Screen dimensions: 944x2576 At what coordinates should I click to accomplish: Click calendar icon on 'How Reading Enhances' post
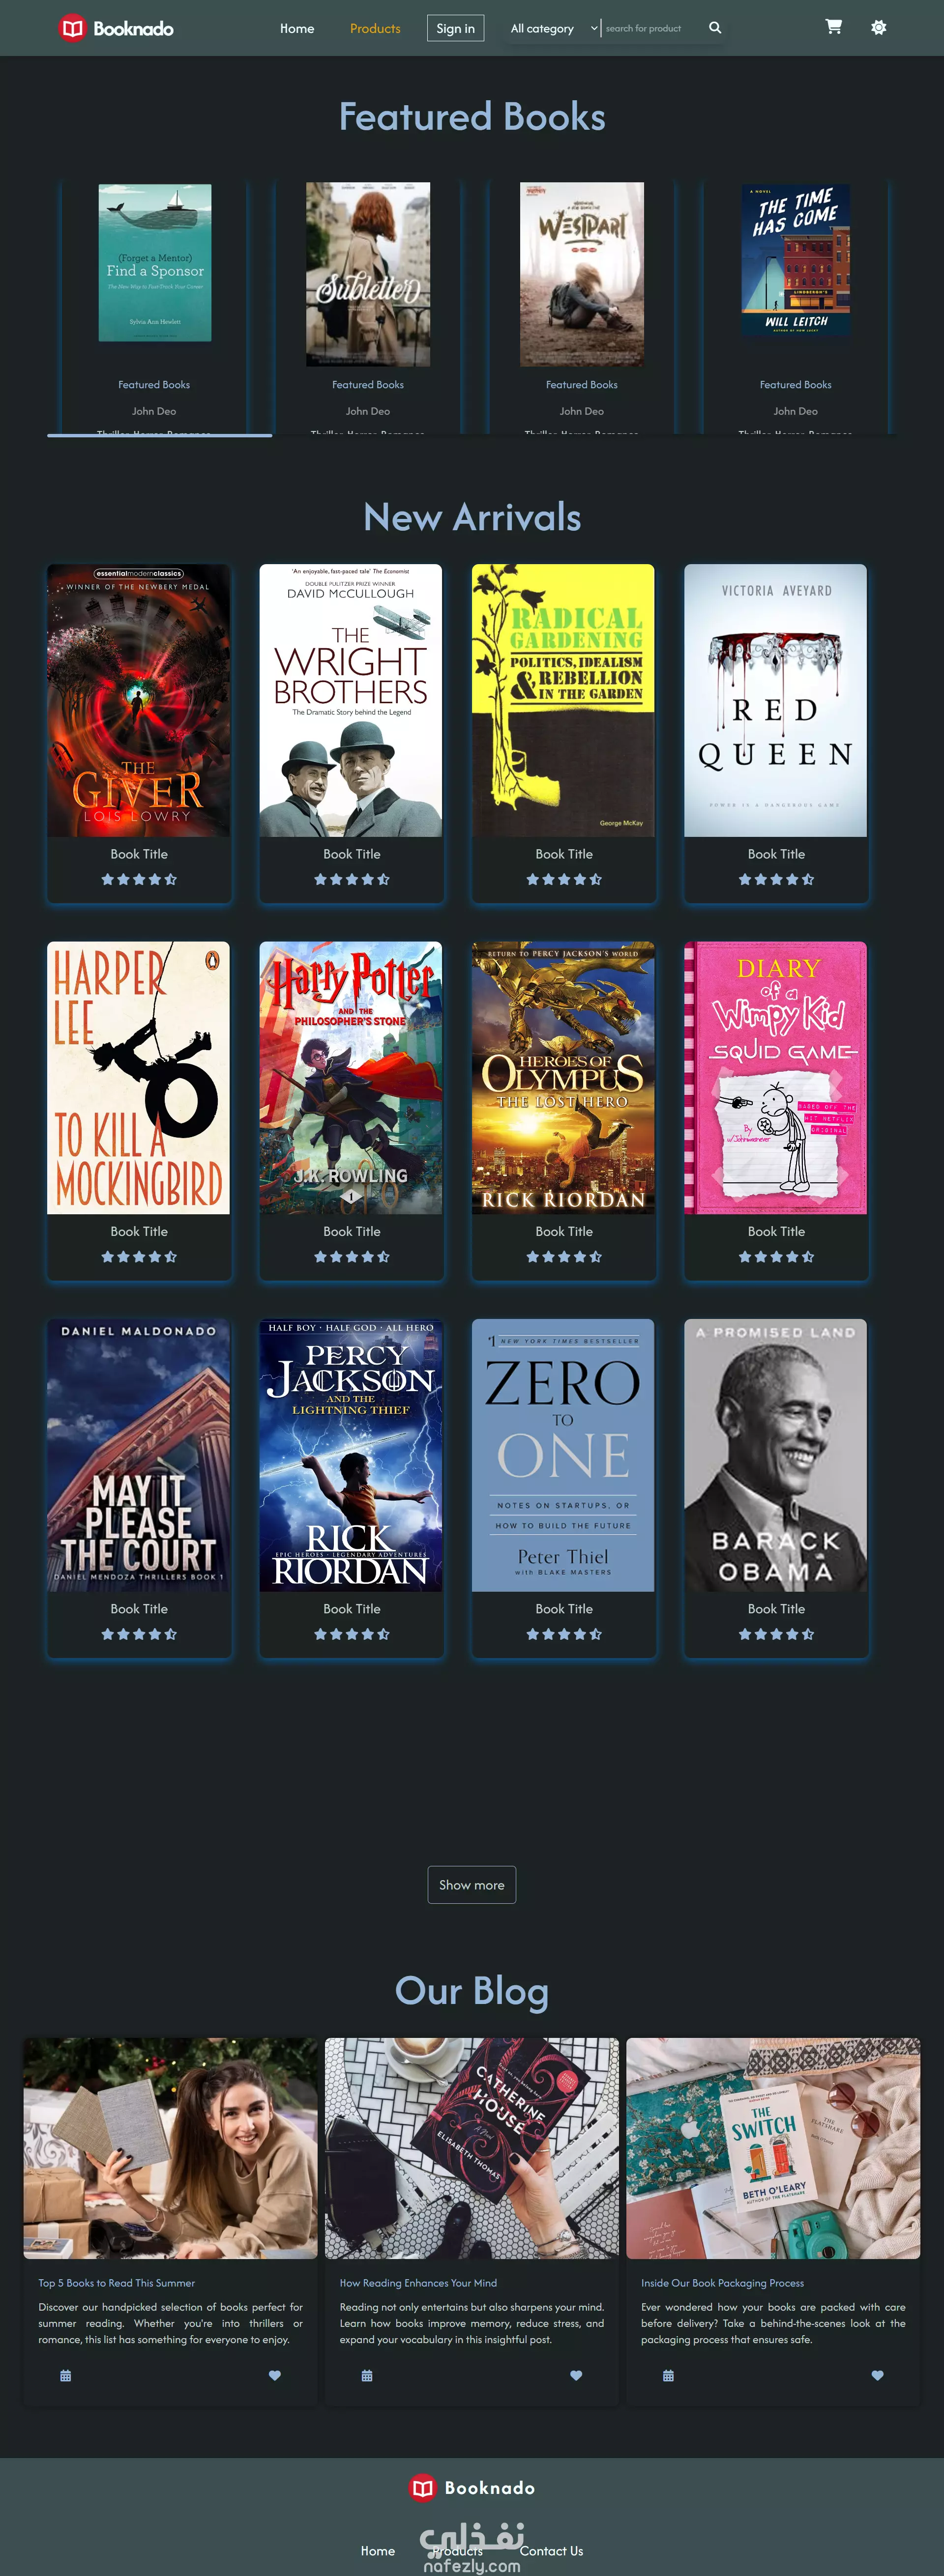[367, 2375]
